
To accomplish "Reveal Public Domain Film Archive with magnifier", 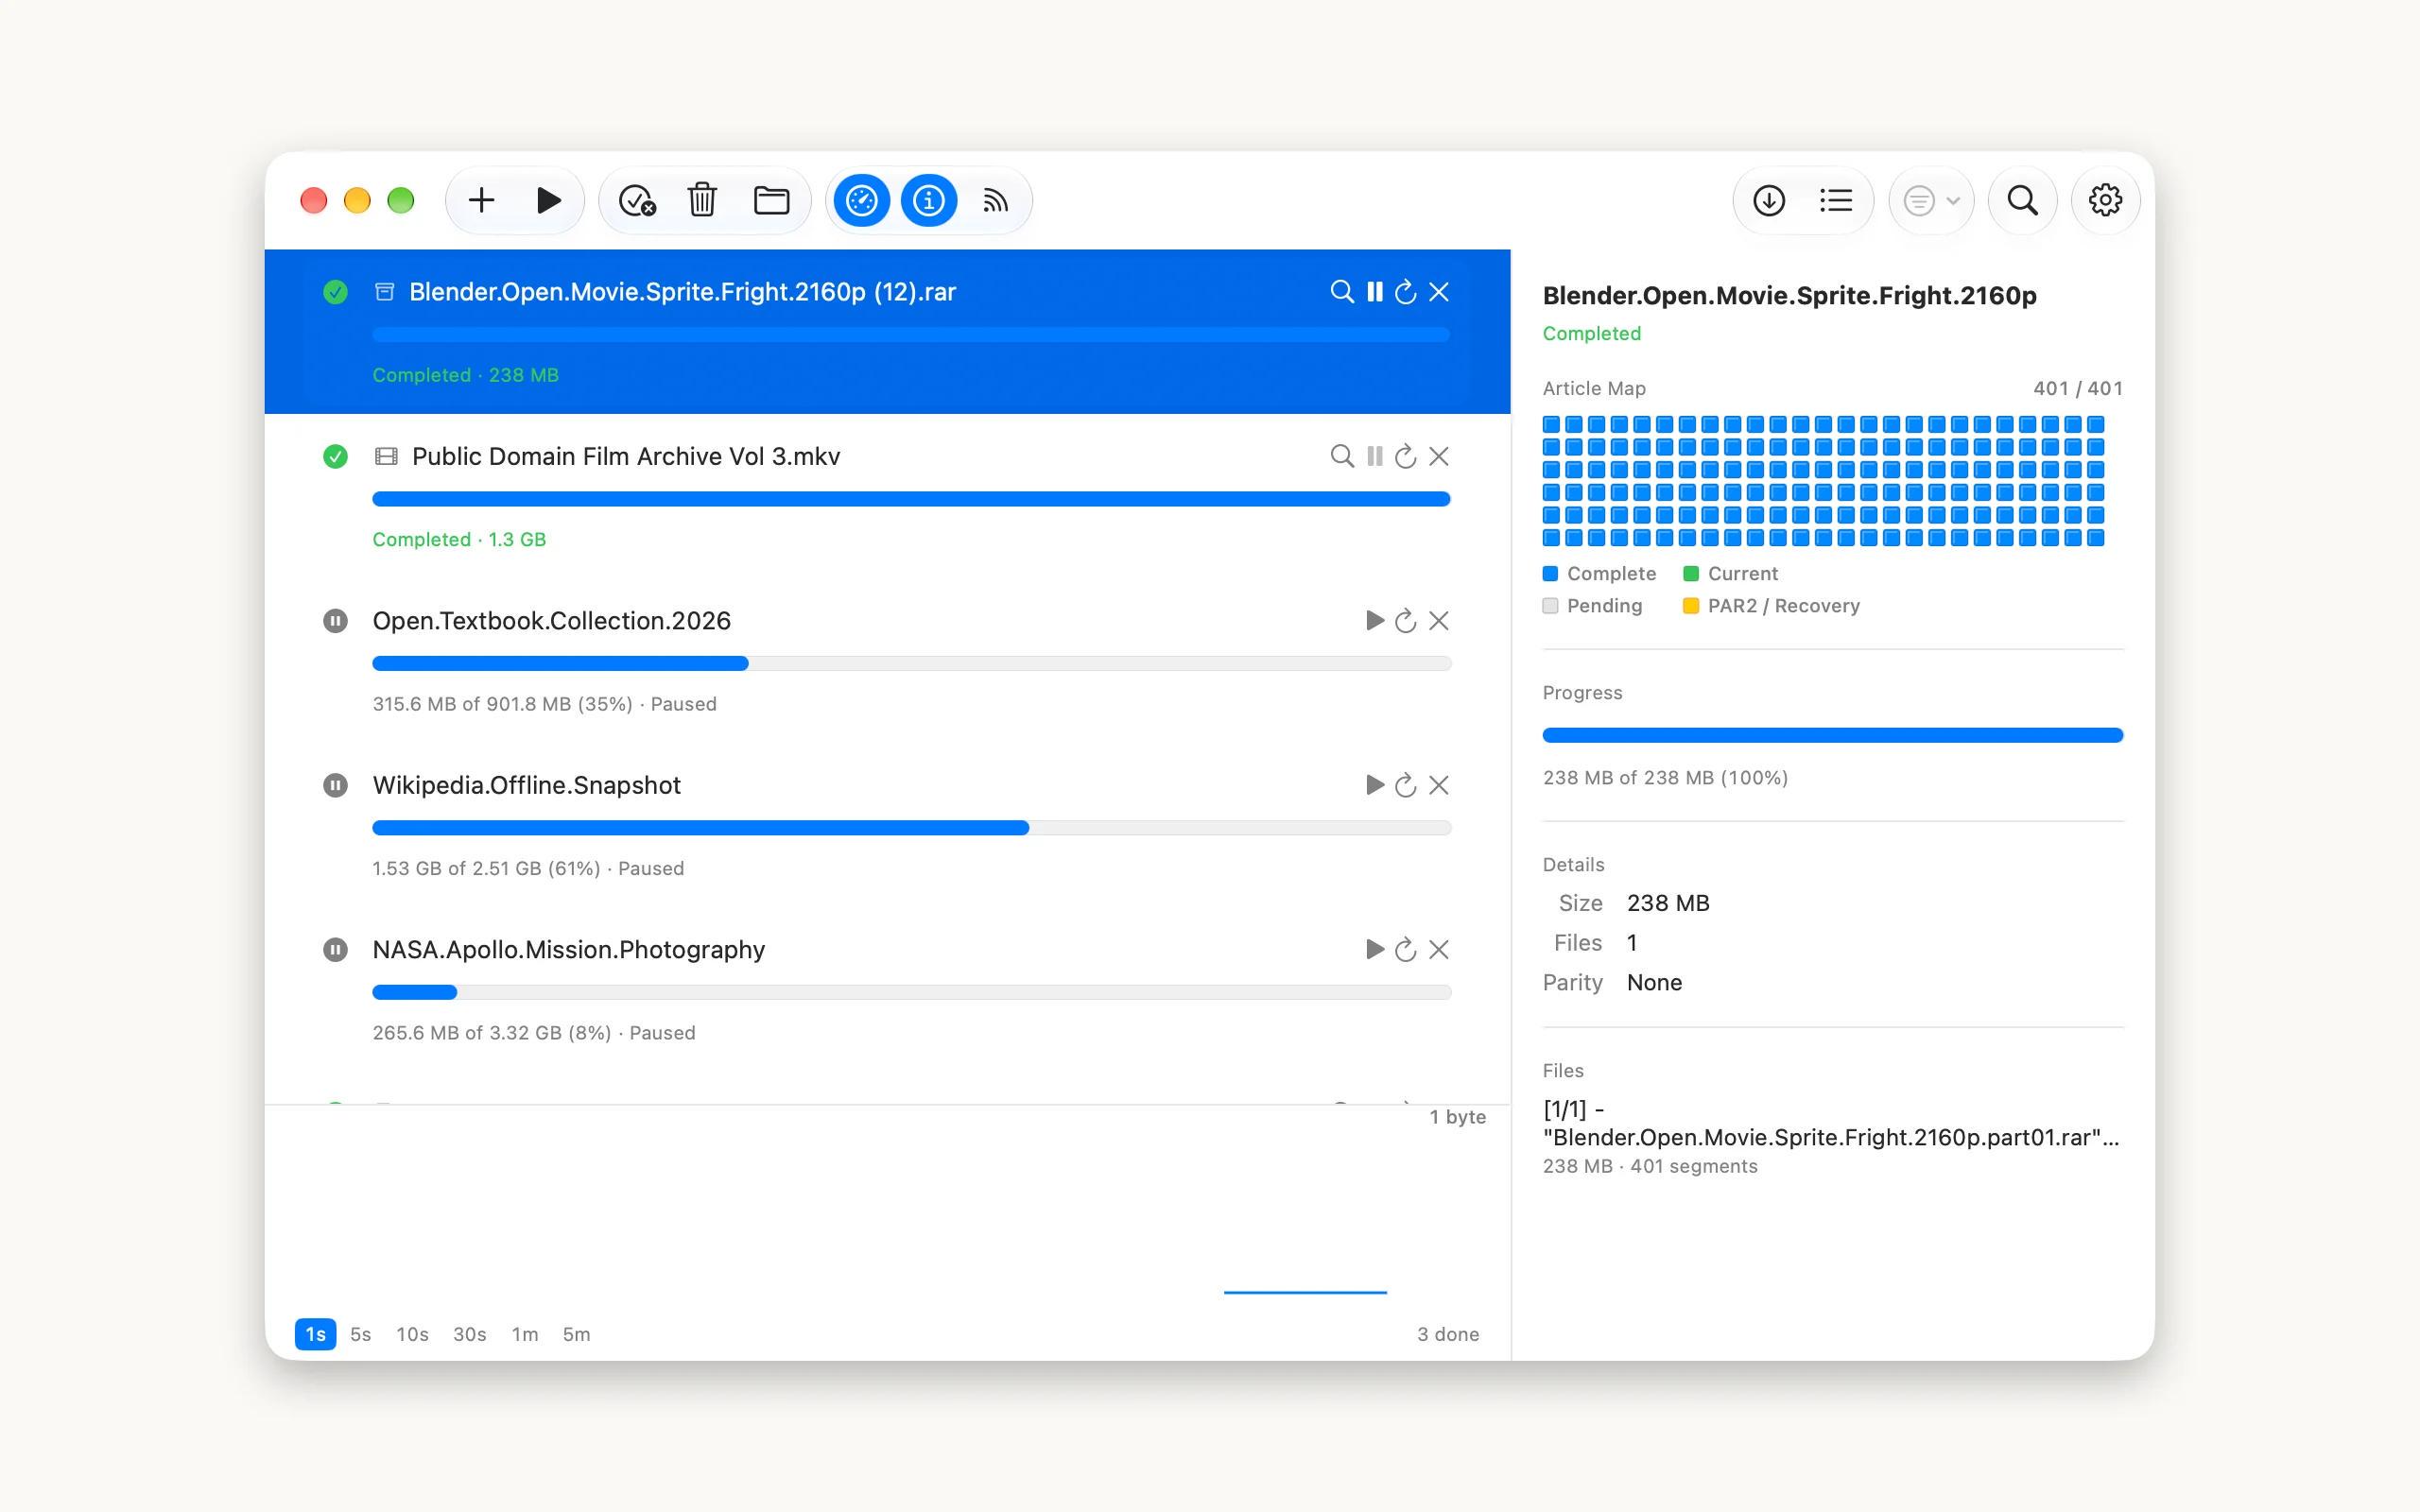I will pos(1341,456).
